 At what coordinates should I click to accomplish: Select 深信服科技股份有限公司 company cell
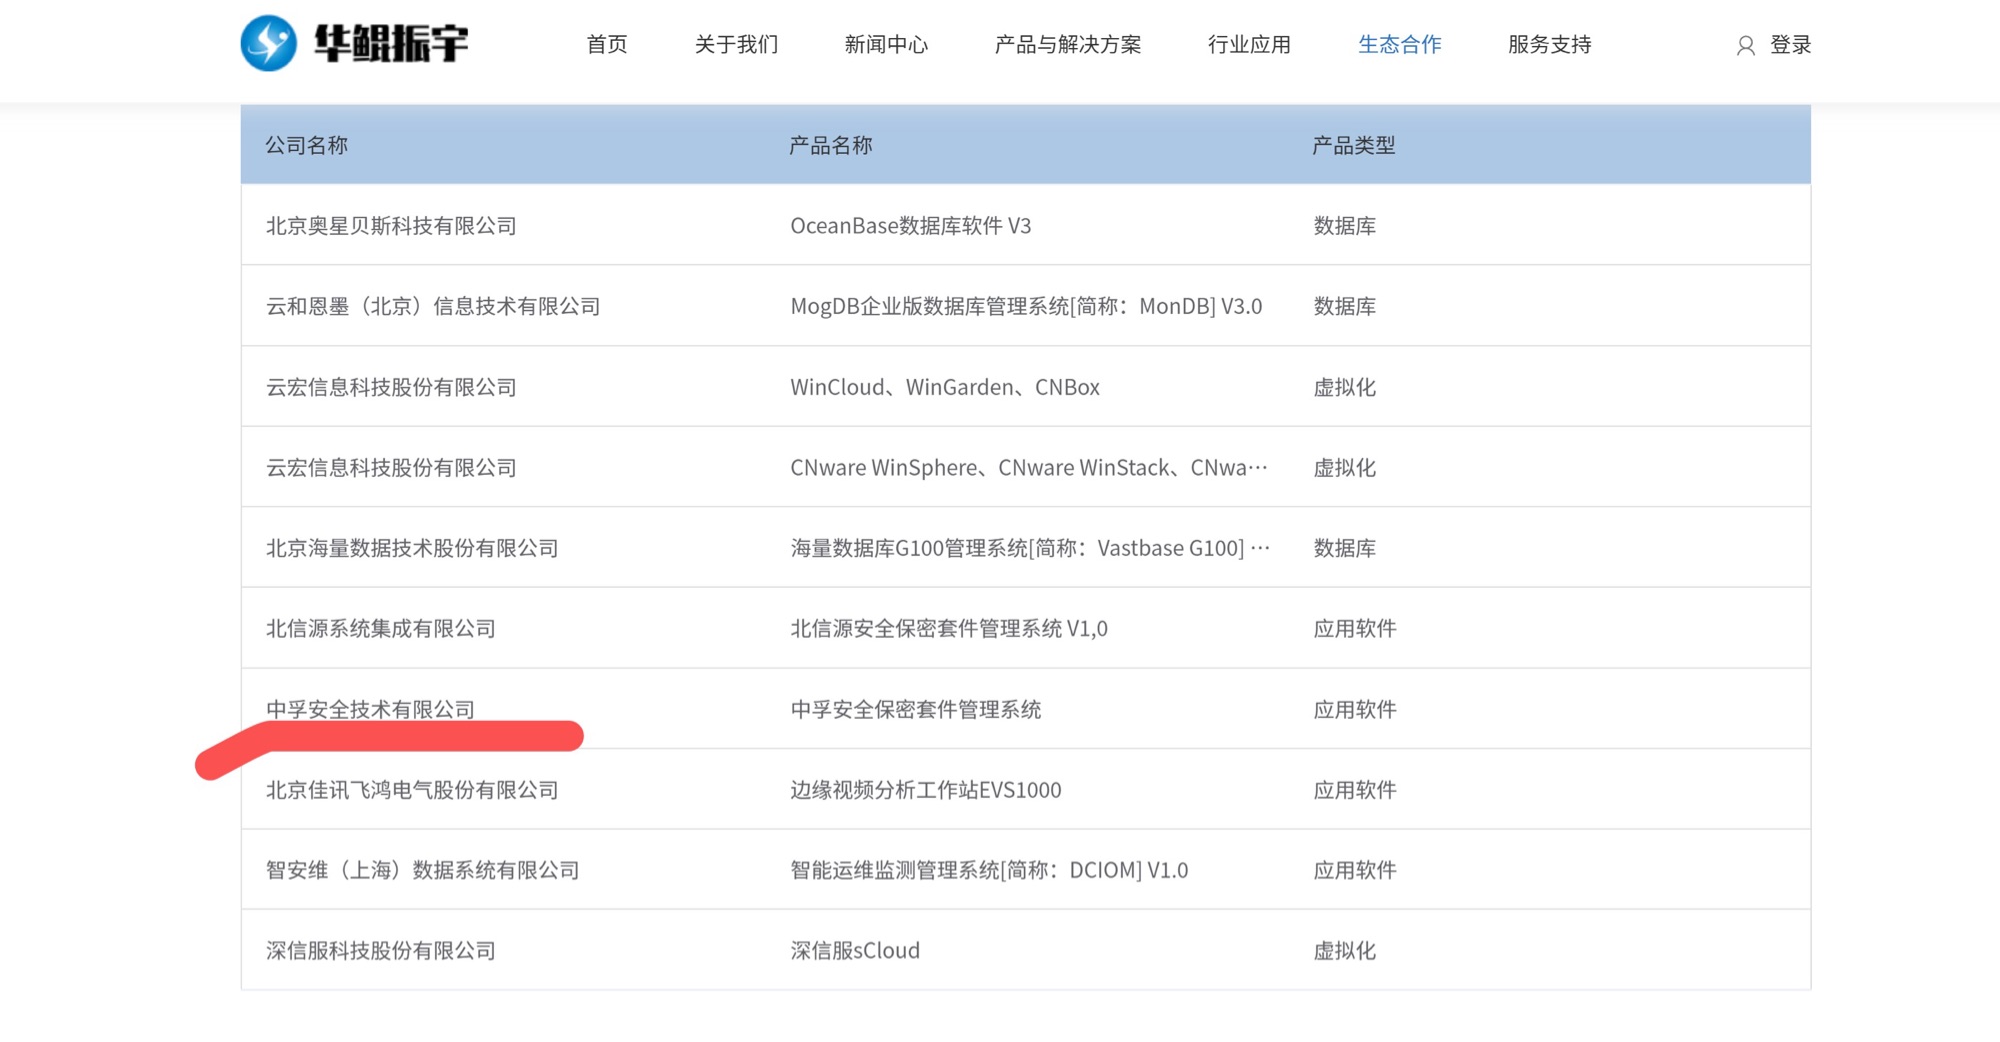tap(381, 951)
